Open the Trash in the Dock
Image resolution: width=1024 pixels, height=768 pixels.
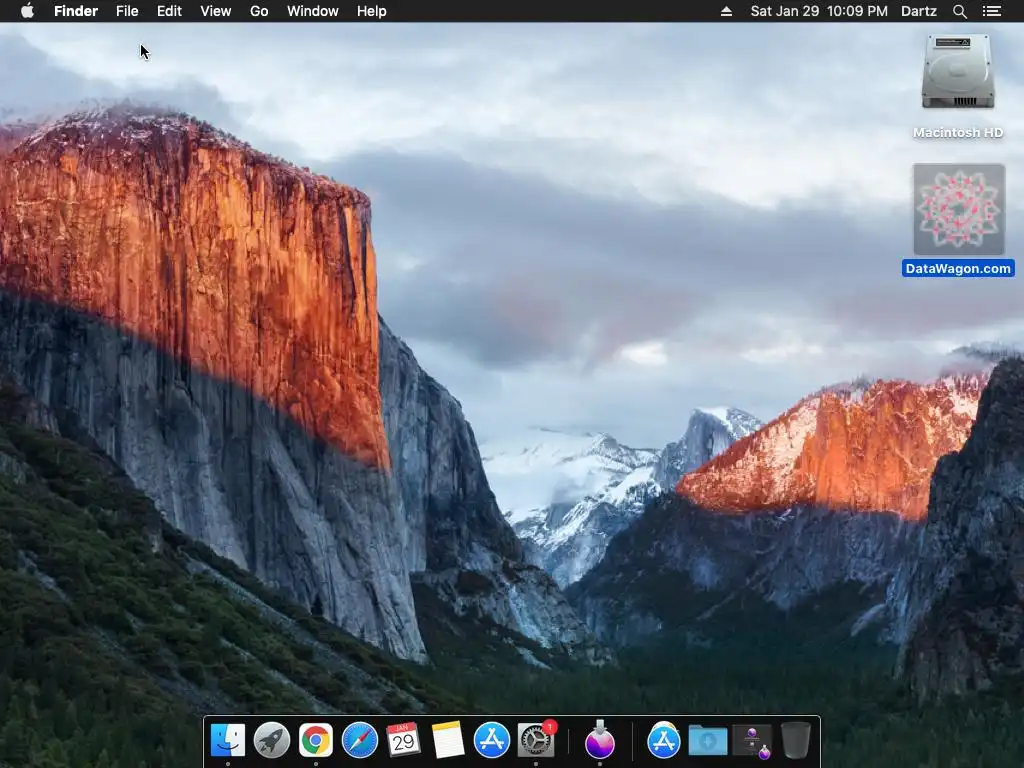795,740
